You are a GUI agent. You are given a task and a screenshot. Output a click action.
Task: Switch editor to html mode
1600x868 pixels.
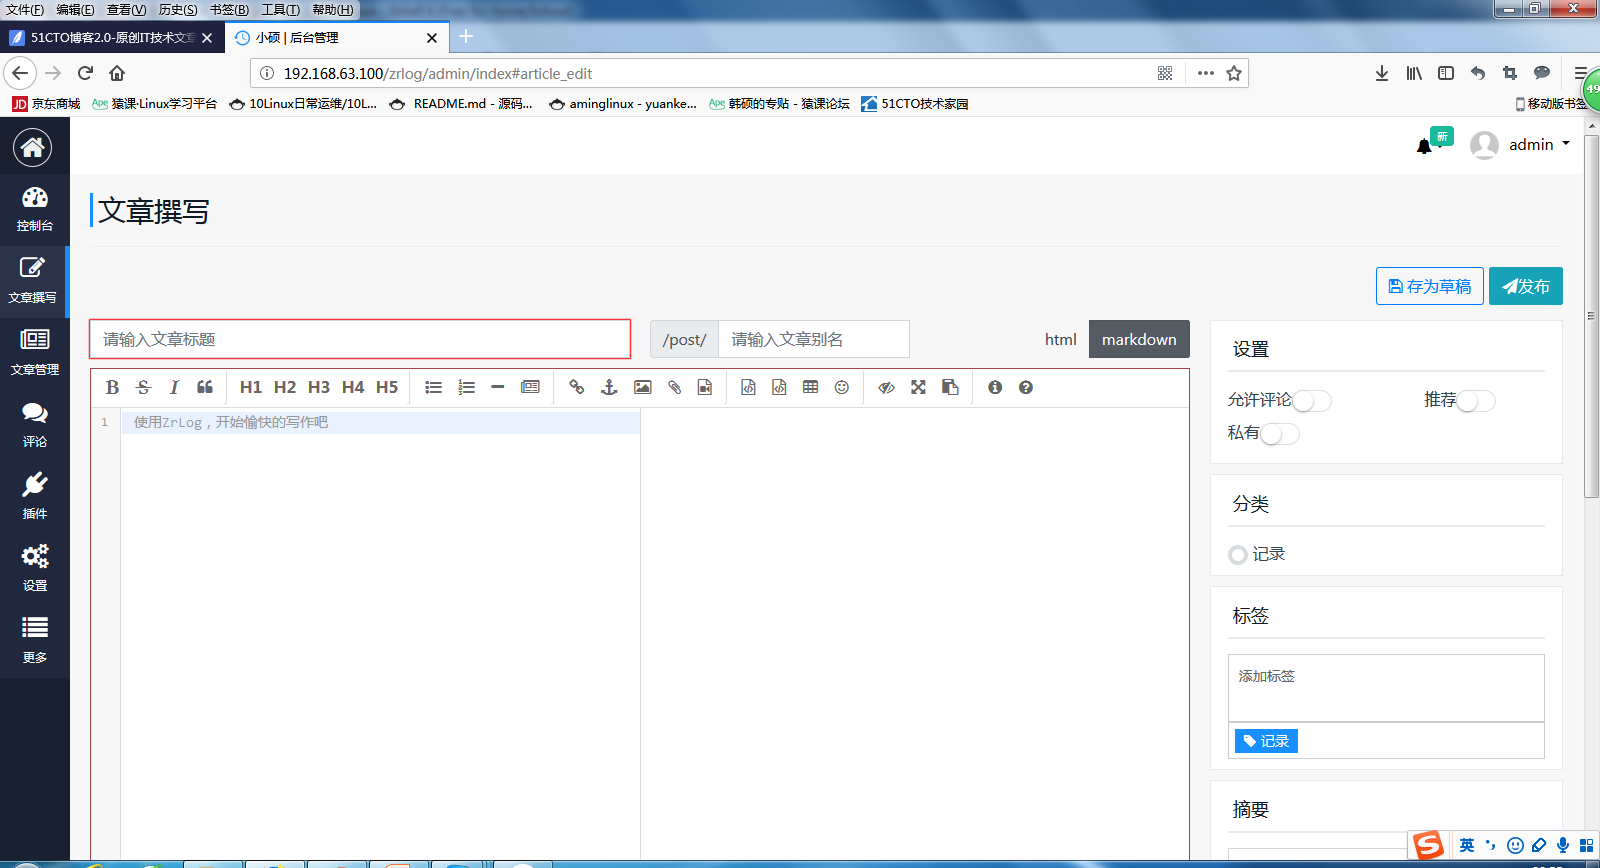tap(1061, 339)
